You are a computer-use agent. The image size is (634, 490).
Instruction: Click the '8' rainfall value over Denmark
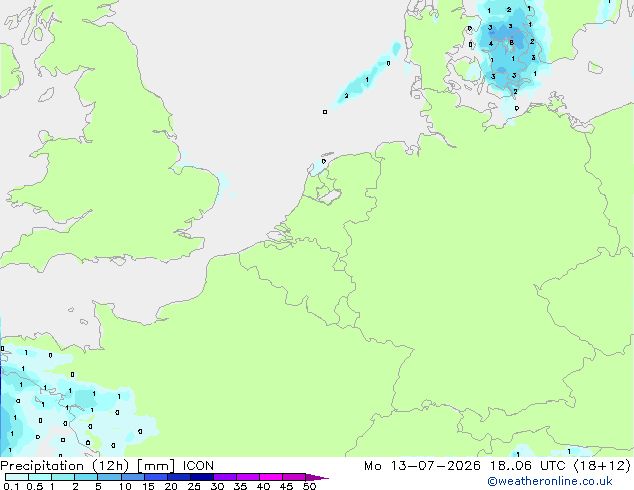coord(511,42)
